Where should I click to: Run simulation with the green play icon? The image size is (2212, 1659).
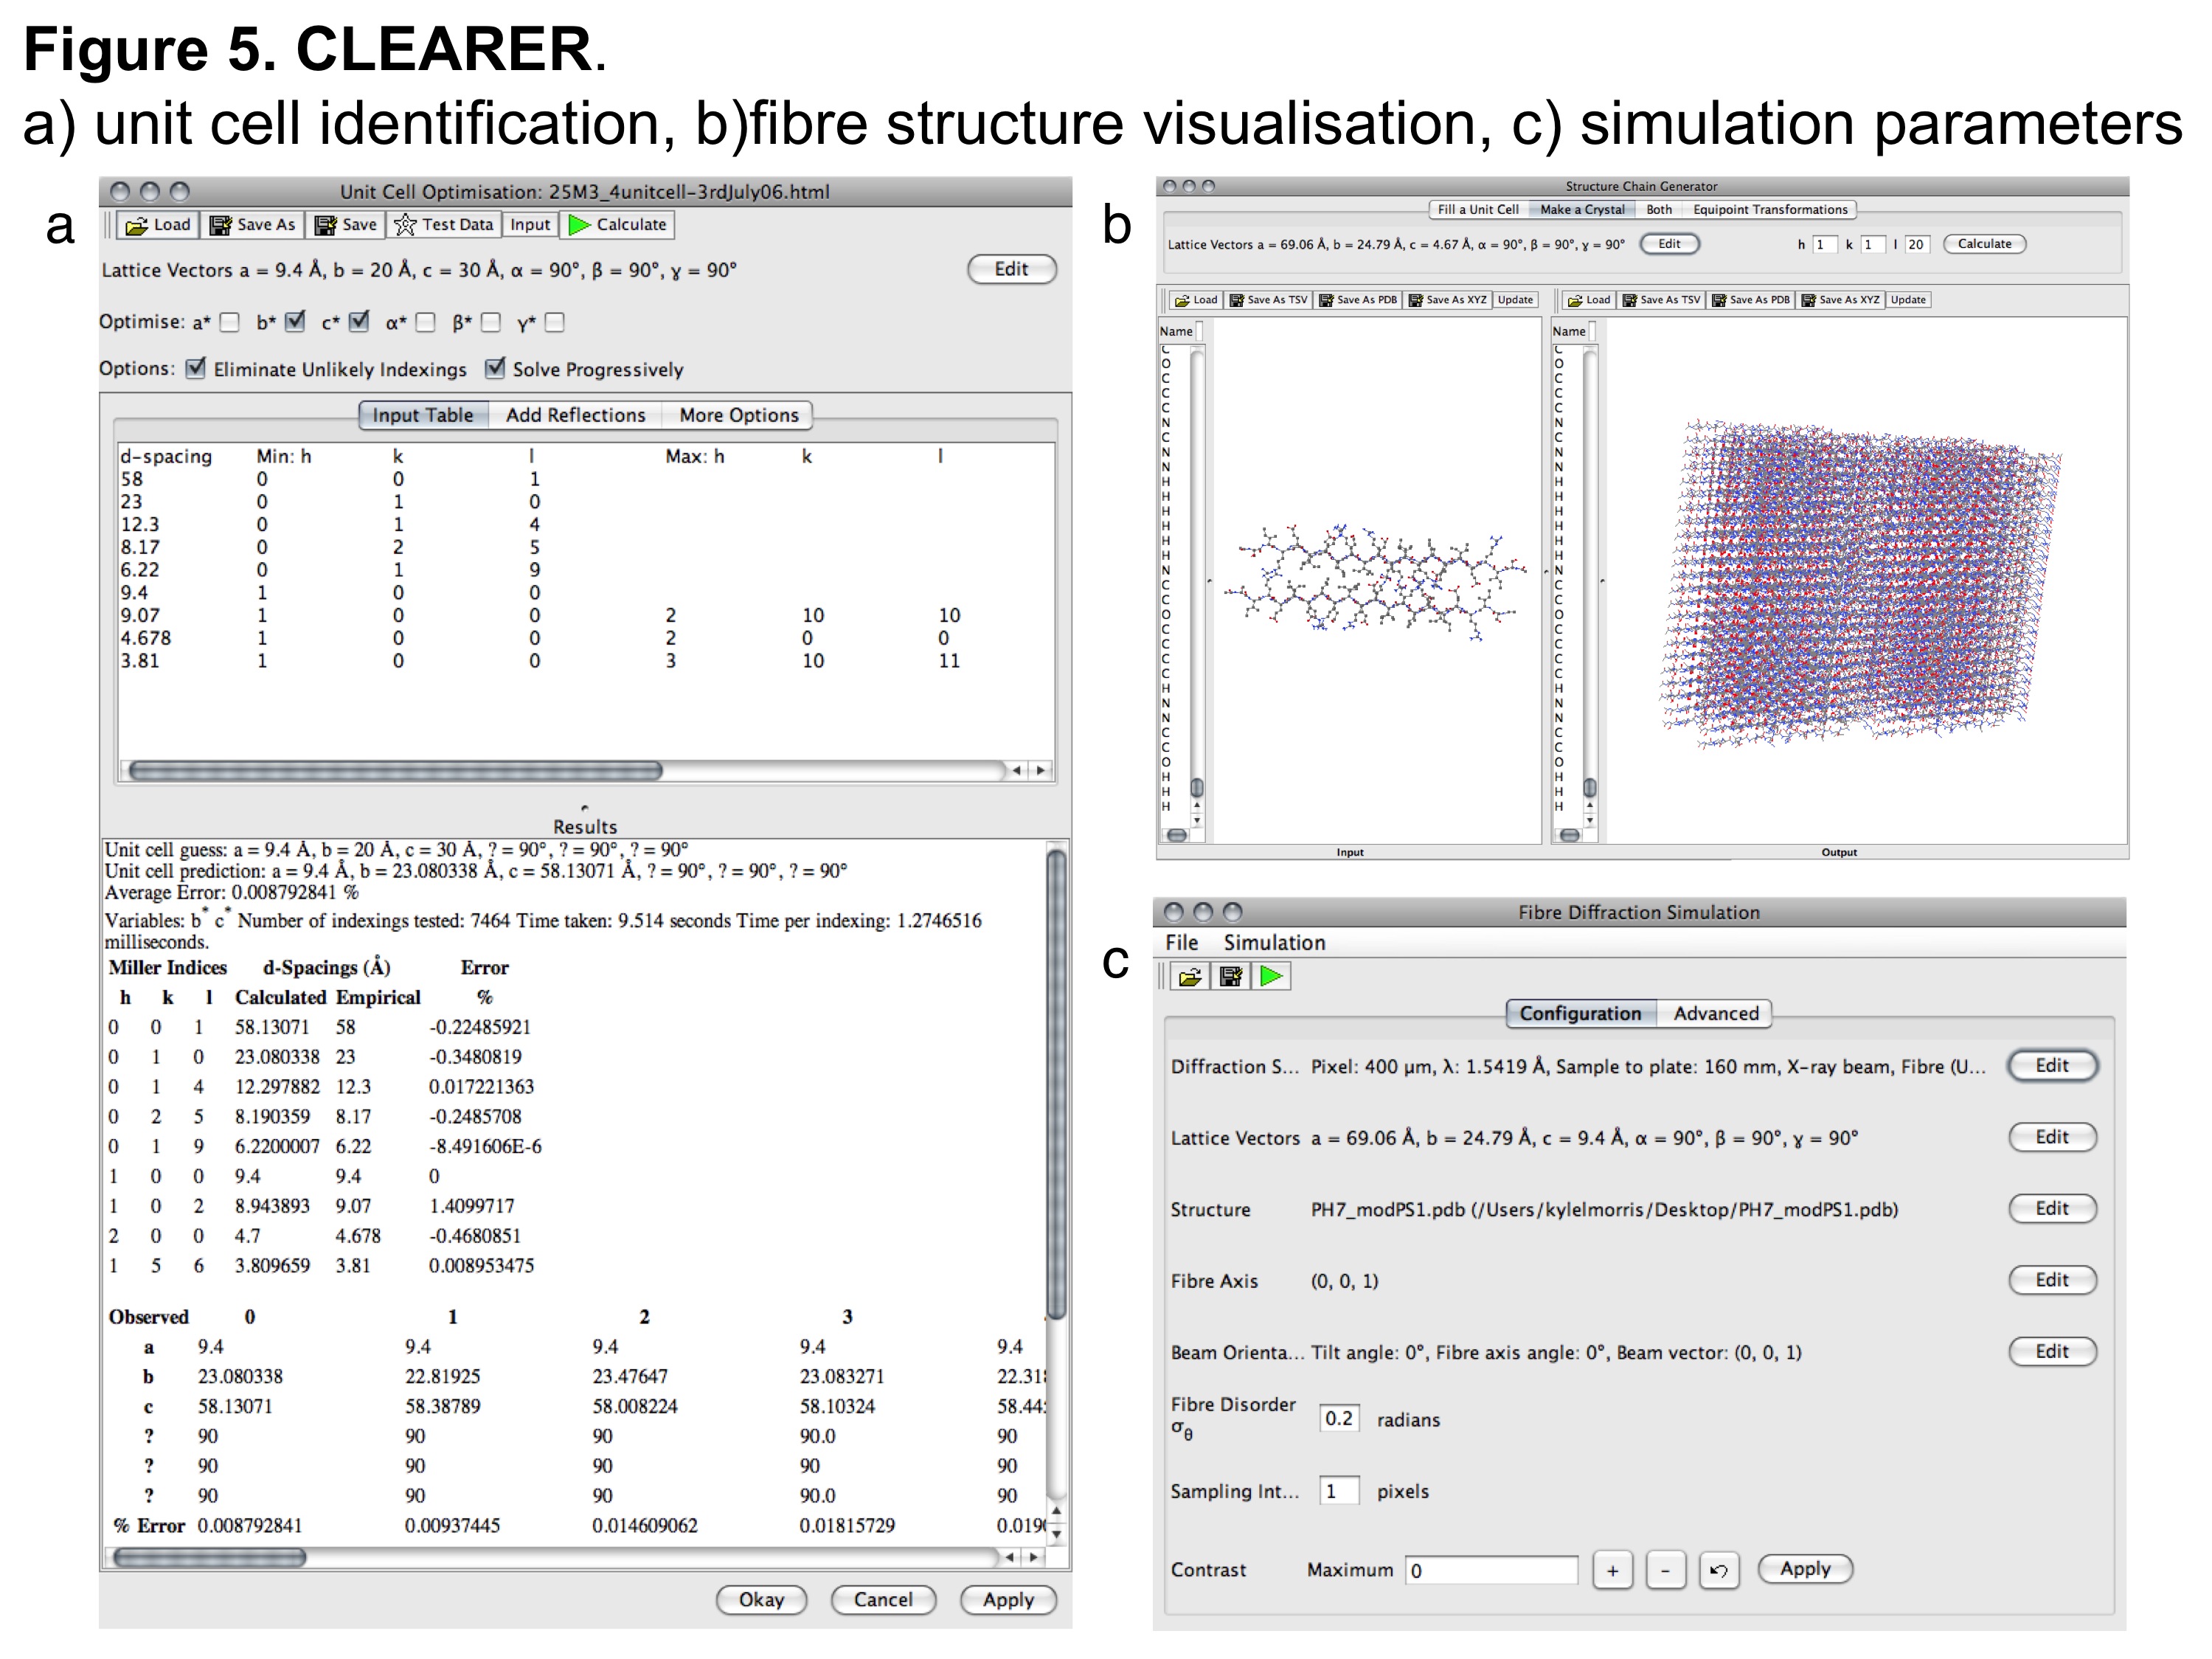(x=1271, y=977)
